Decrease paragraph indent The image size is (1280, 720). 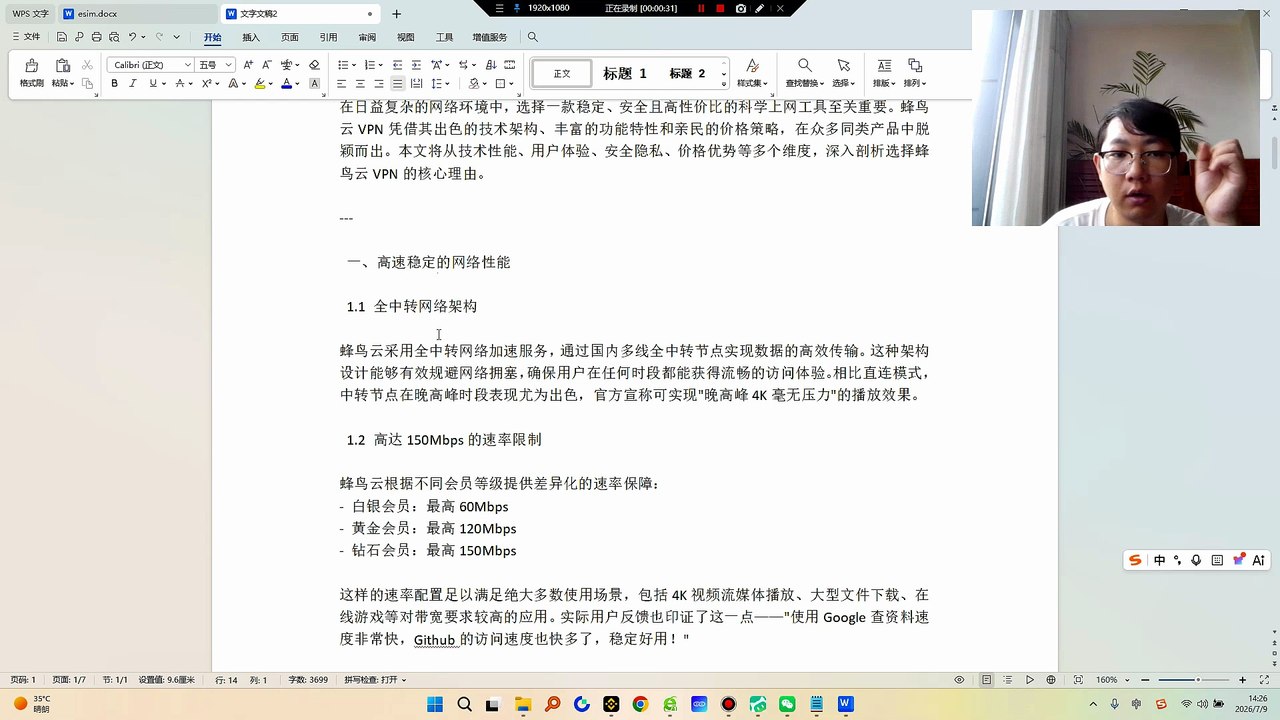coord(397,65)
